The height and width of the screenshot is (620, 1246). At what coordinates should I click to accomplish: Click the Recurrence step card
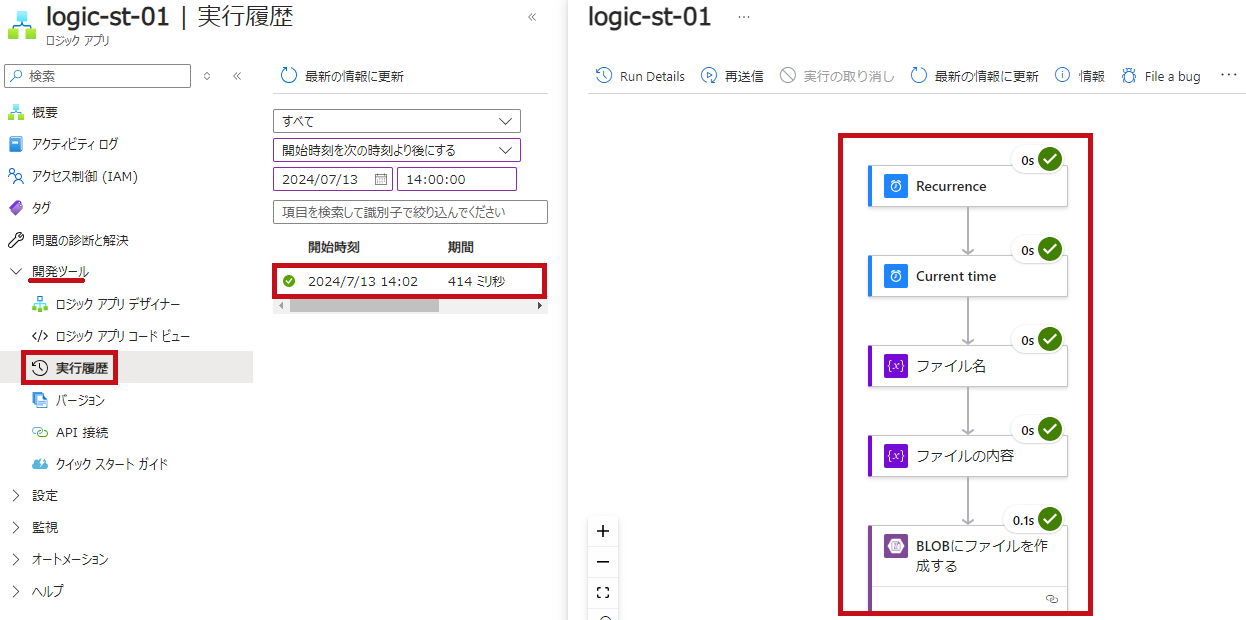tap(967, 186)
